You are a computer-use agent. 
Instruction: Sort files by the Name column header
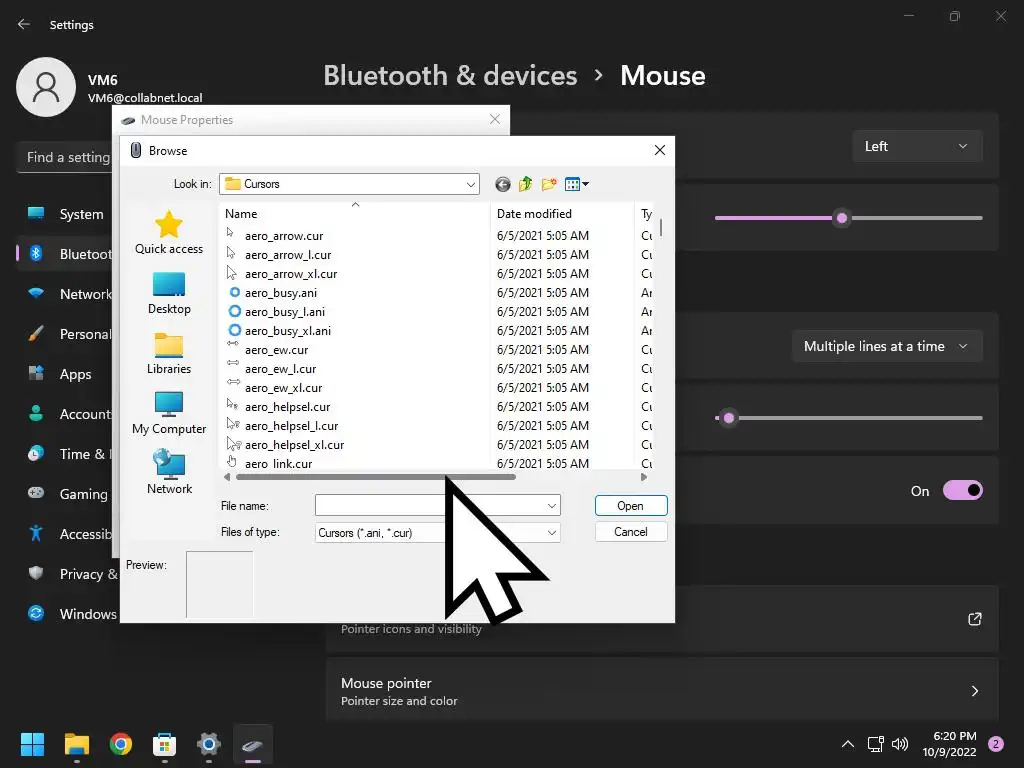point(355,214)
